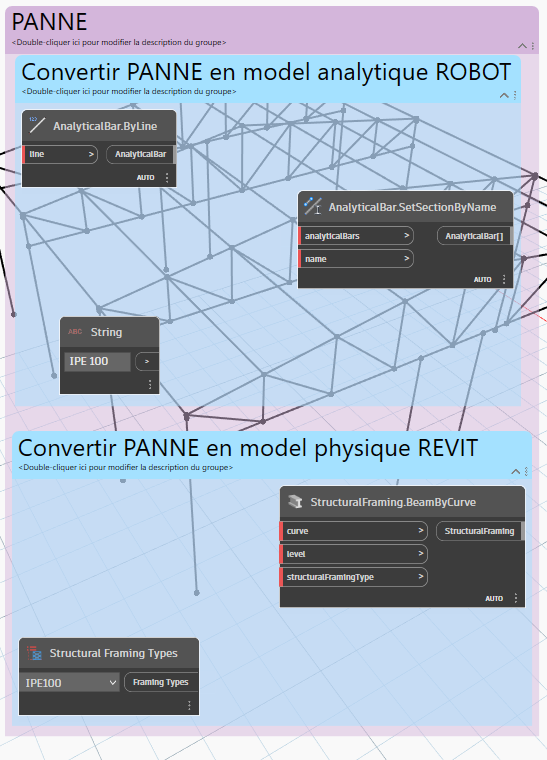Toggle AUTO lacing on SetSectionByName node
This screenshot has width=547, height=760.
click(x=483, y=280)
